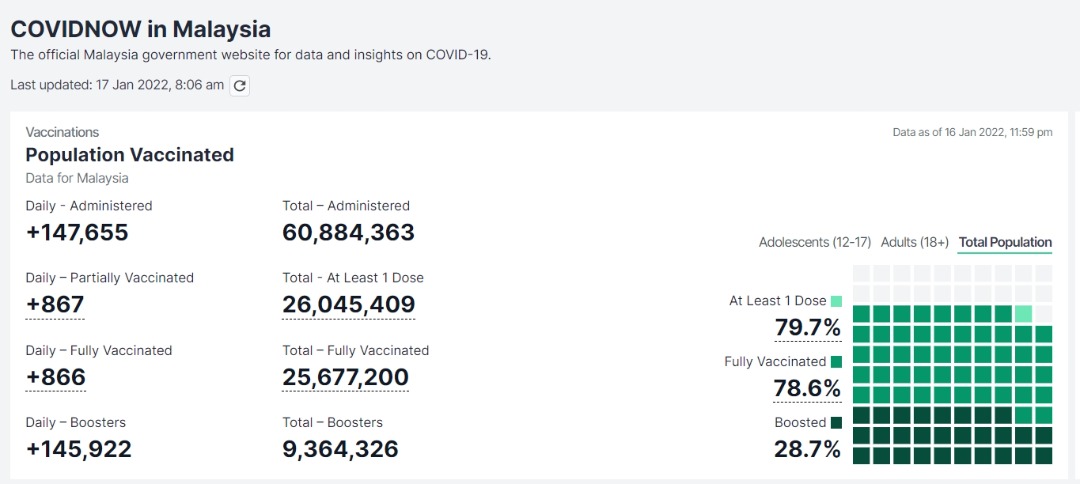Click the +147,655 daily administered value
This screenshot has width=1080, height=484.
(77, 232)
